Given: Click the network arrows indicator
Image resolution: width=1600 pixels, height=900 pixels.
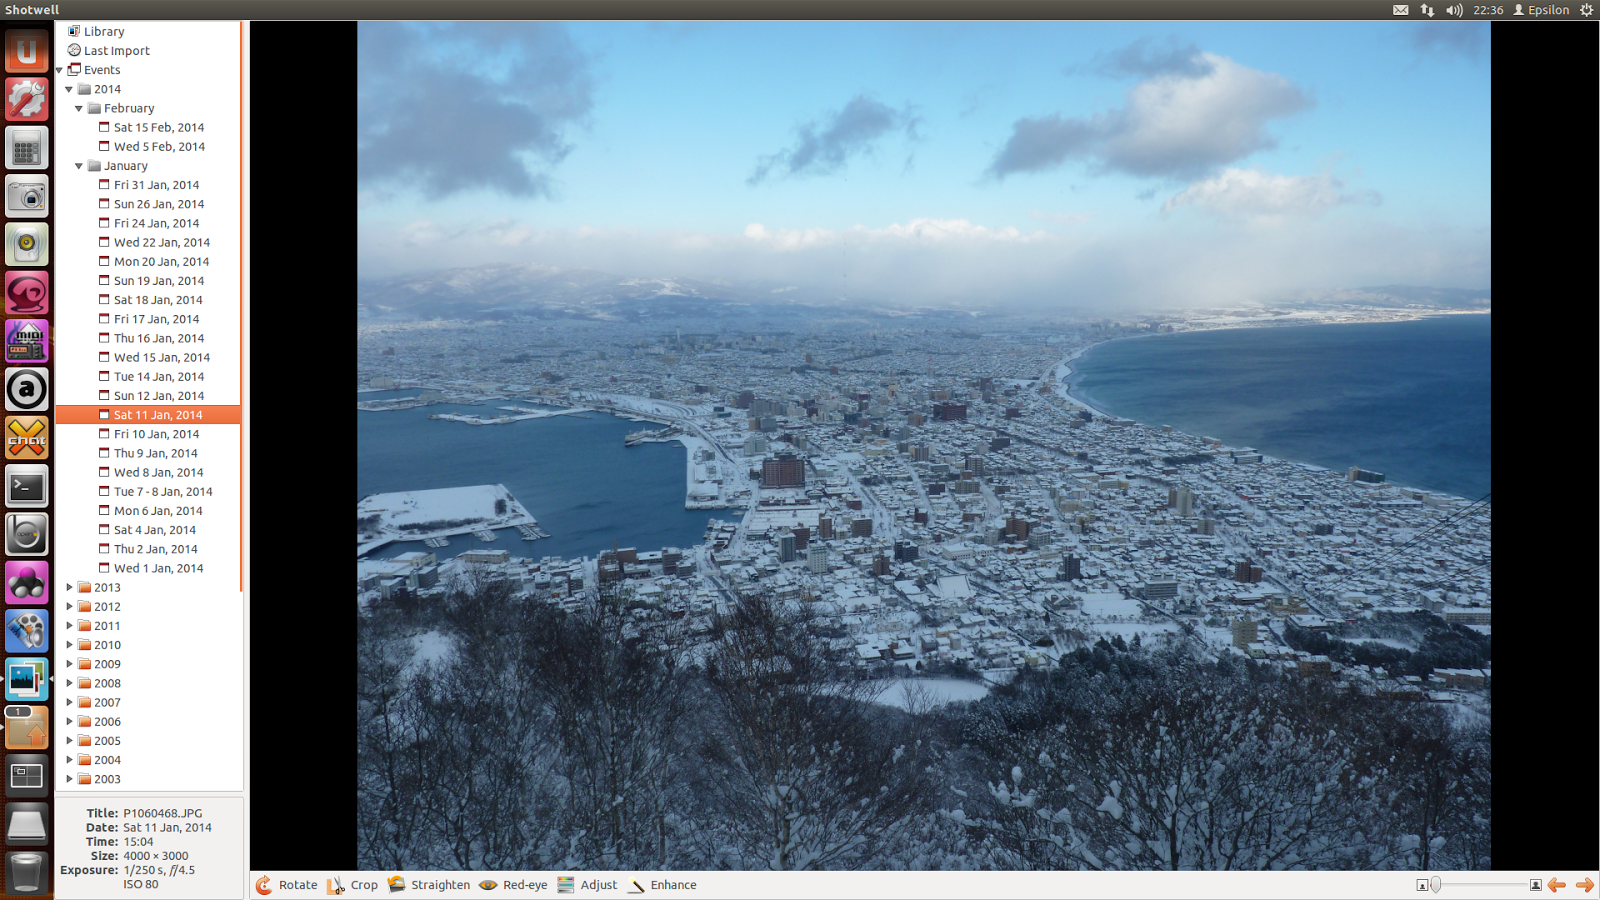Looking at the screenshot, I should click(x=1427, y=10).
